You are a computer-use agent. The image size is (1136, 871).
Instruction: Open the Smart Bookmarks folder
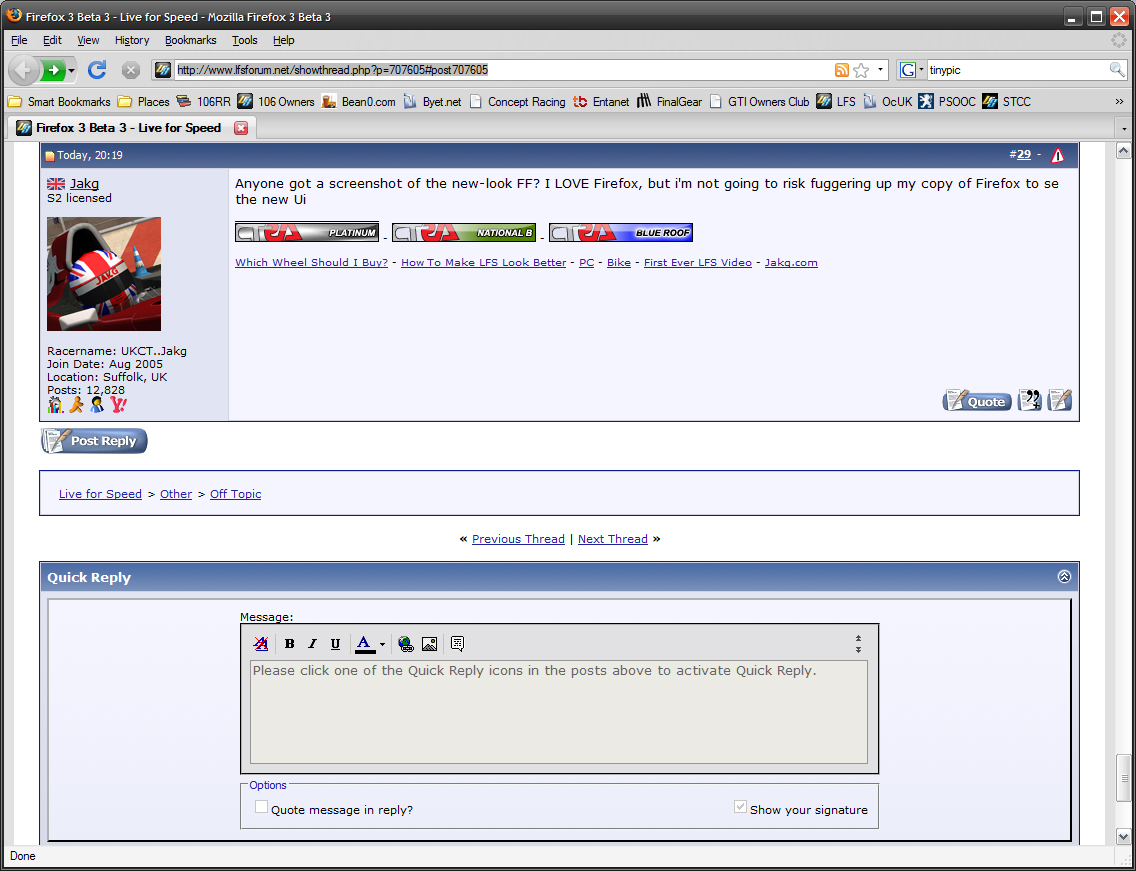[x=59, y=101]
